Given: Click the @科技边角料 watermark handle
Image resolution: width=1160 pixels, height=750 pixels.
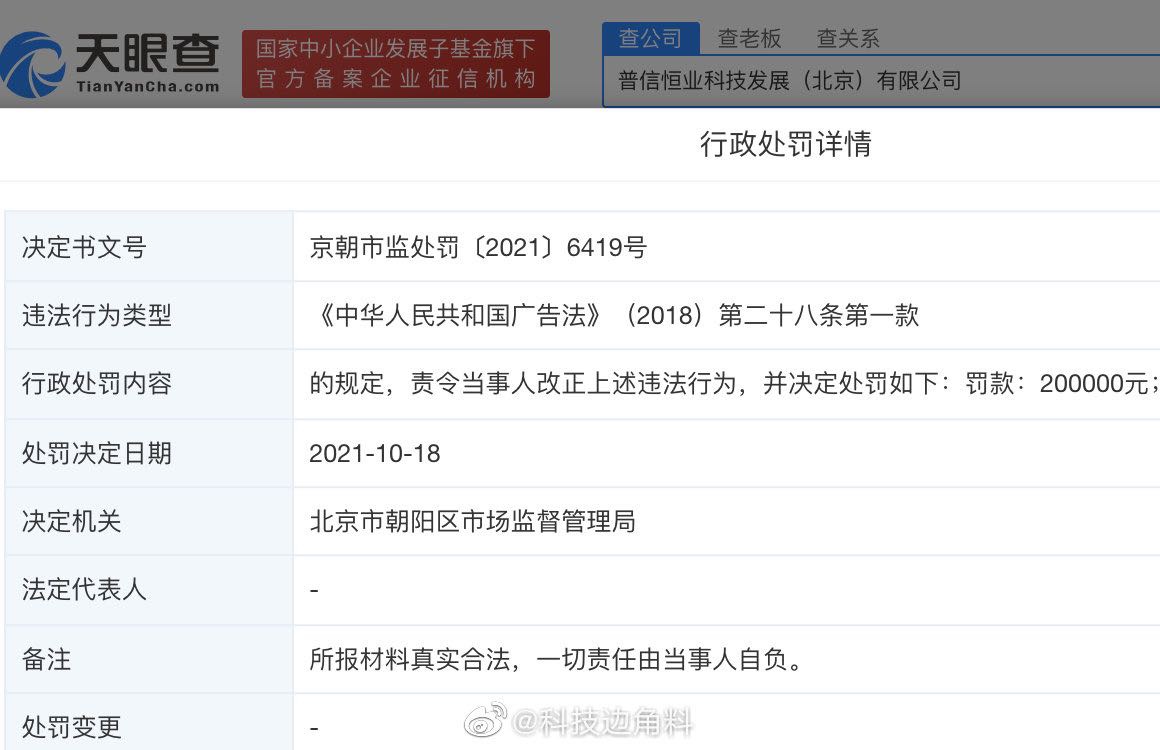Looking at the screenshot, I should point(602,721).
